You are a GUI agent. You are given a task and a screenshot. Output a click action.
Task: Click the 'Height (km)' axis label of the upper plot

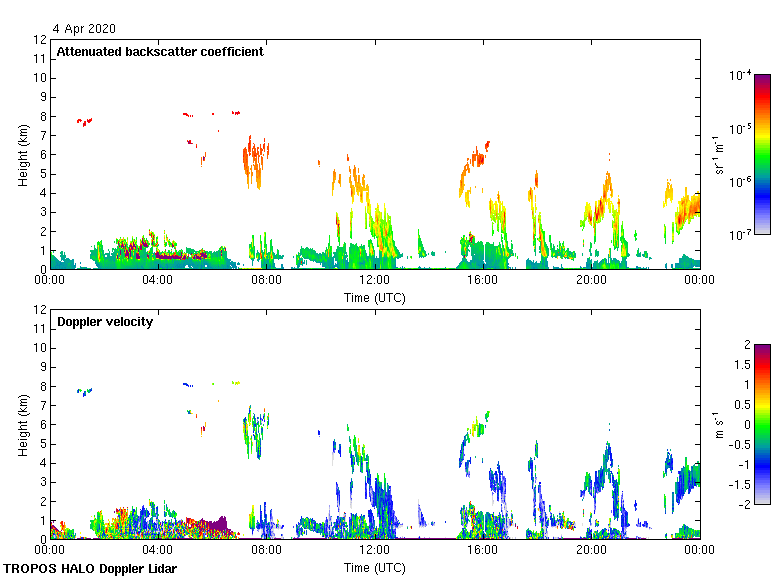coord(23,154)
